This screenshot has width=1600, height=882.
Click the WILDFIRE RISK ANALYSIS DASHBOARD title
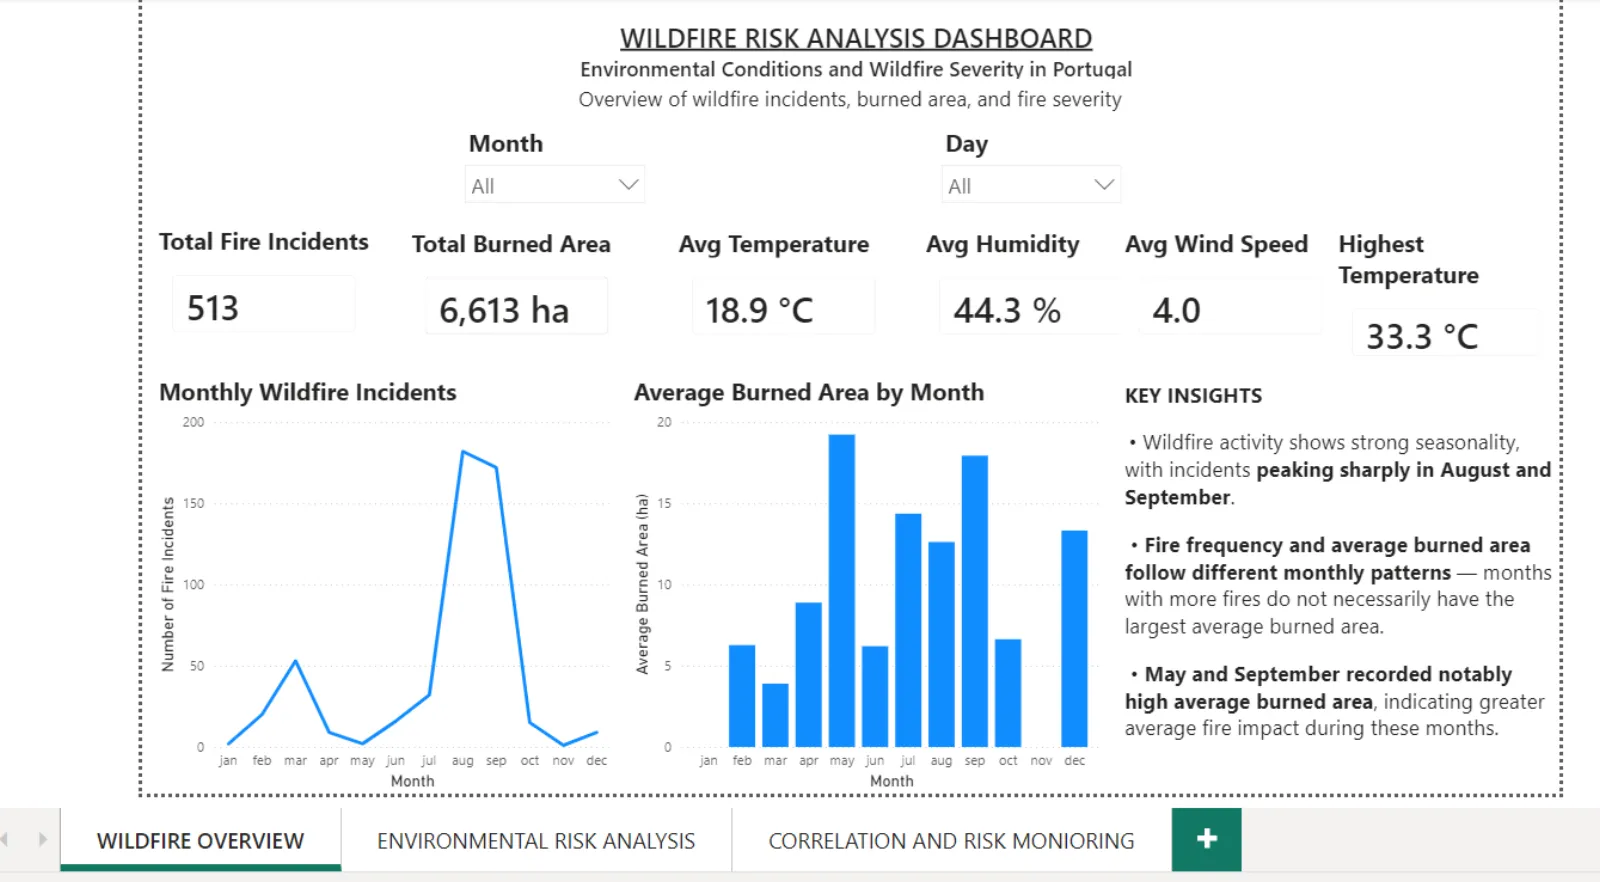[856, 38]
